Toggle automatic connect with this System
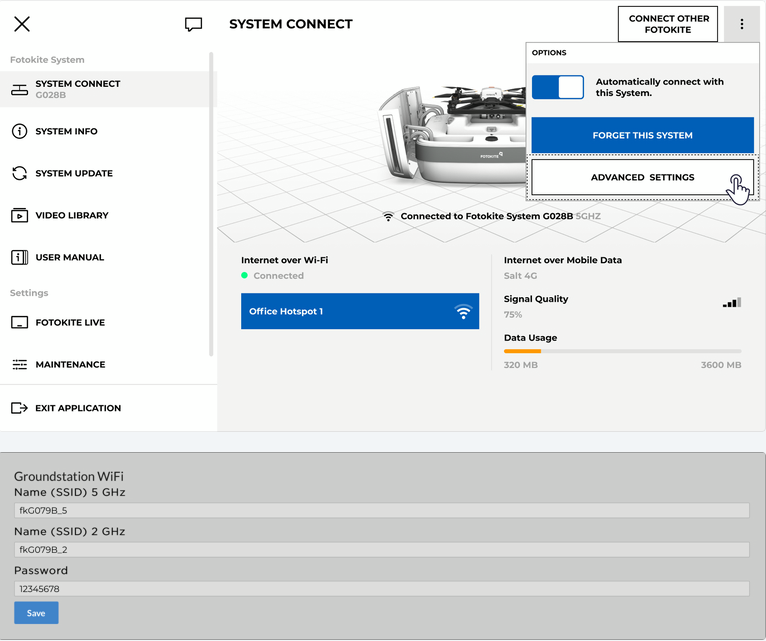The image size is (766, 641). tap(558, 87)
